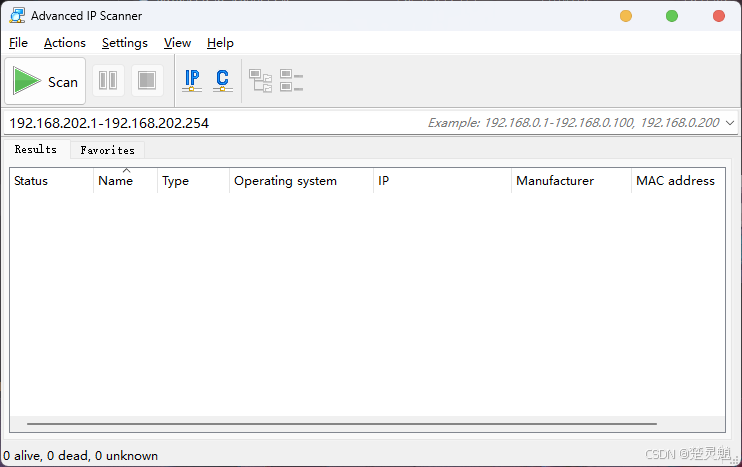
Task: Open the Settings menu
Action: tap(125, 43)
